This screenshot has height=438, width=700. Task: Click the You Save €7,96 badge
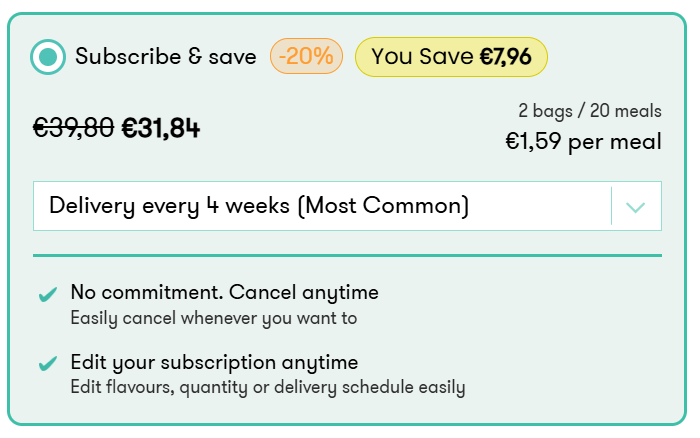pyautogui.click(x=451, y=57)
